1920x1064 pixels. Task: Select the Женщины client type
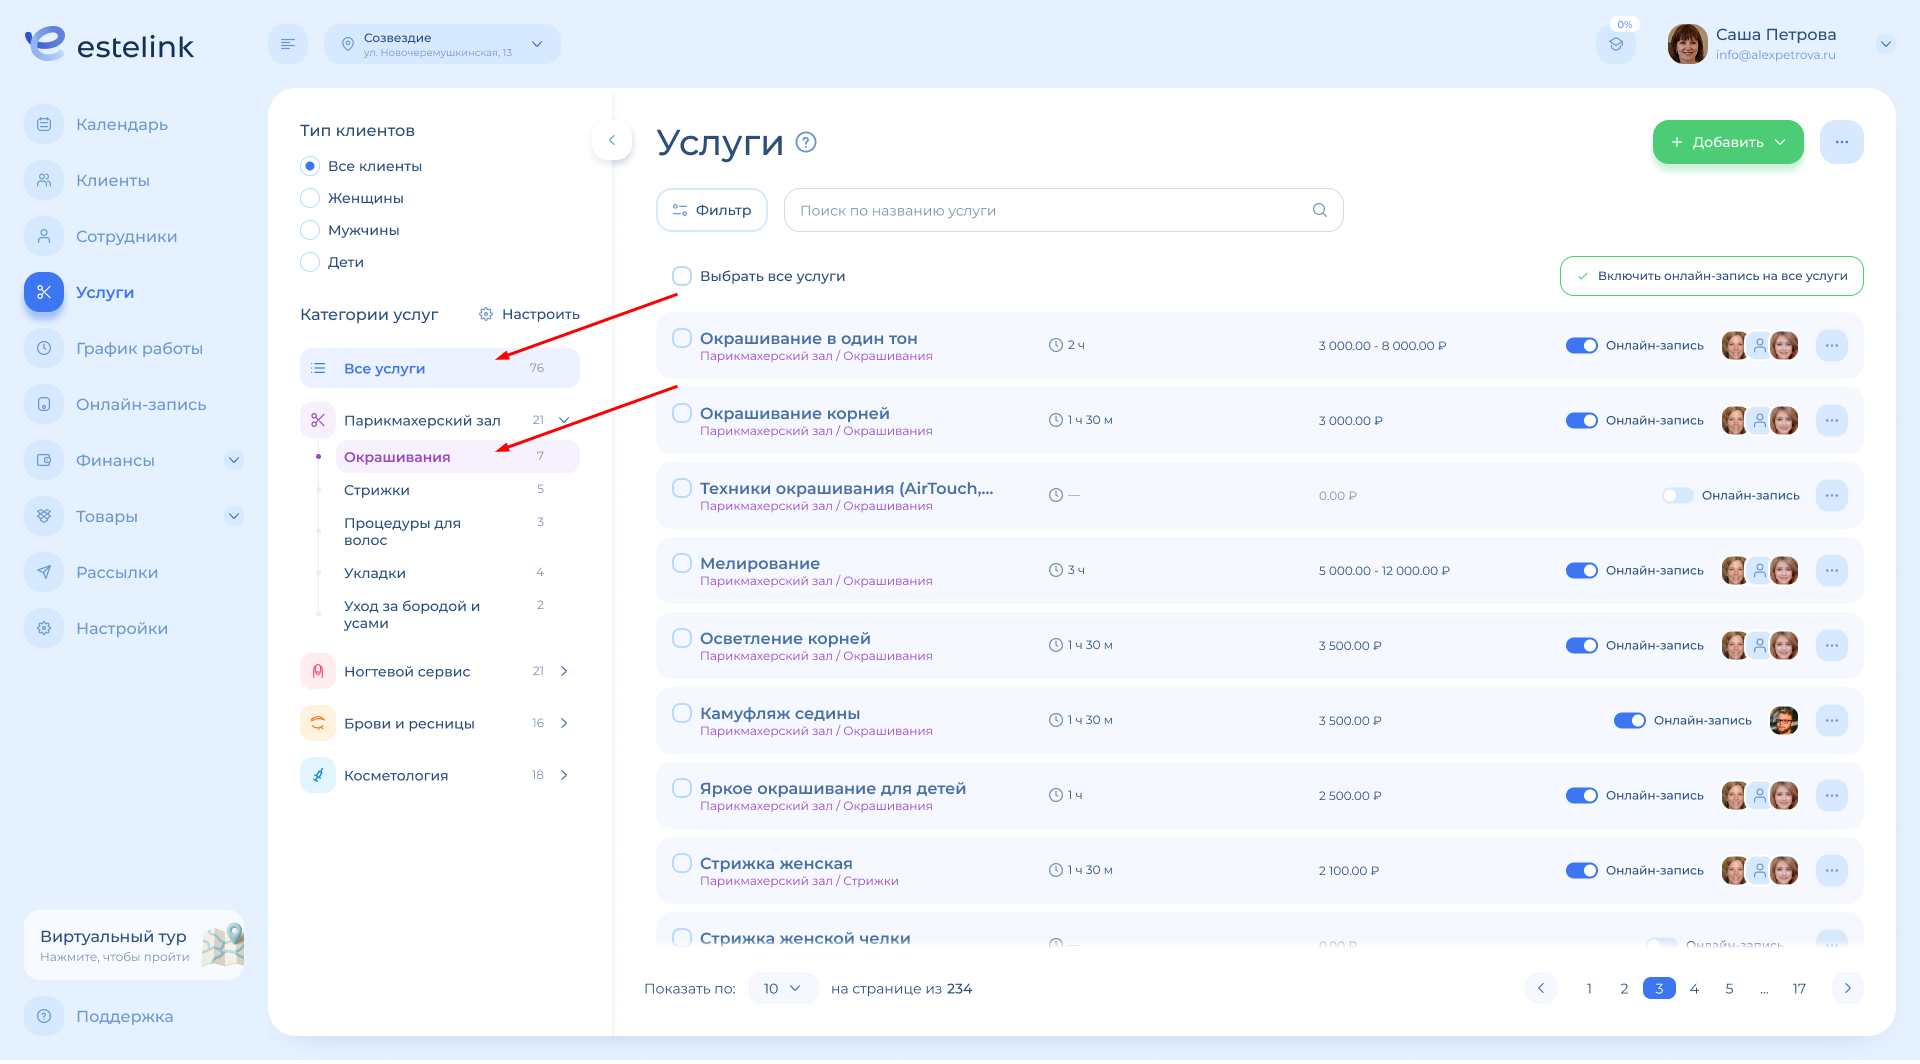pyautogui.click(x=310, y=198)
